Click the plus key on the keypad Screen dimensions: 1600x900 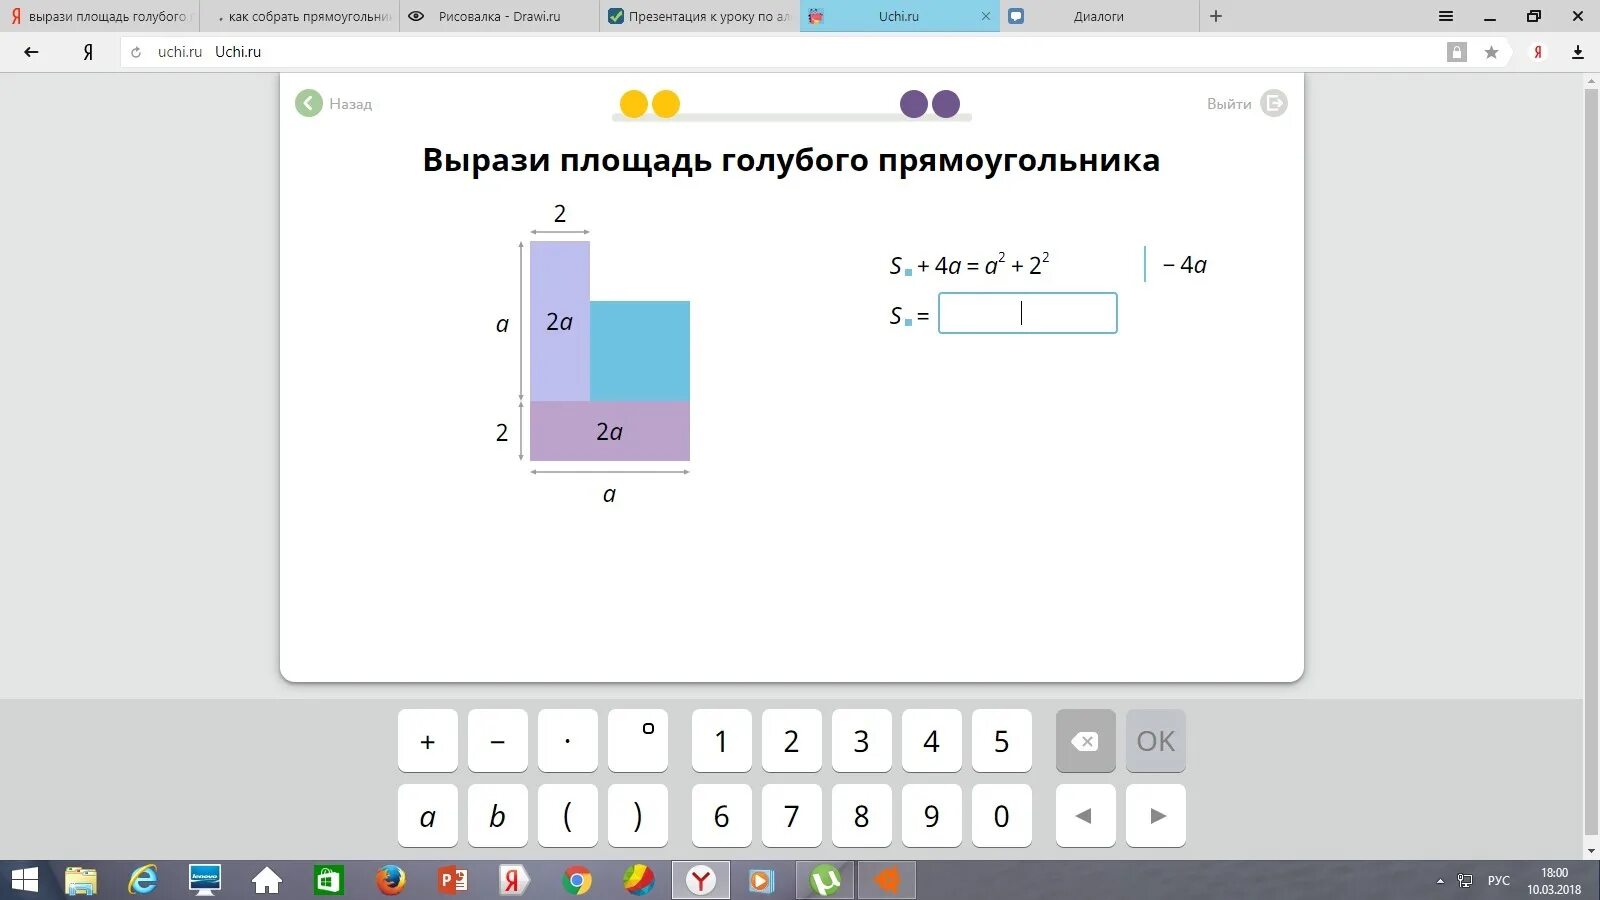pos(428,741)
